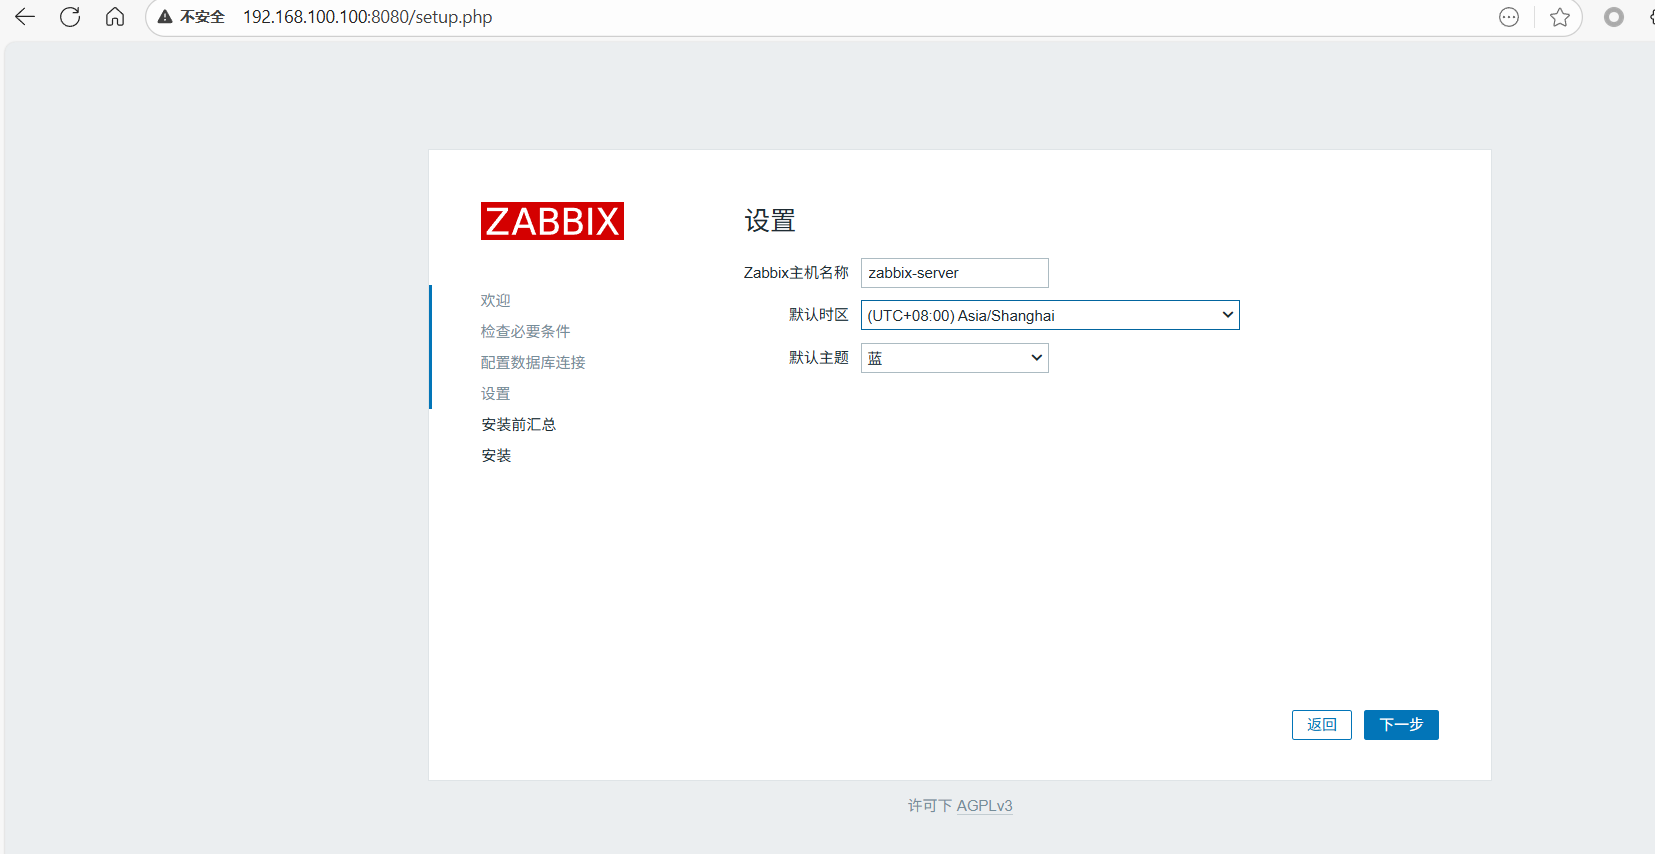Select the 检查必要条件 step

coord(525,331)
